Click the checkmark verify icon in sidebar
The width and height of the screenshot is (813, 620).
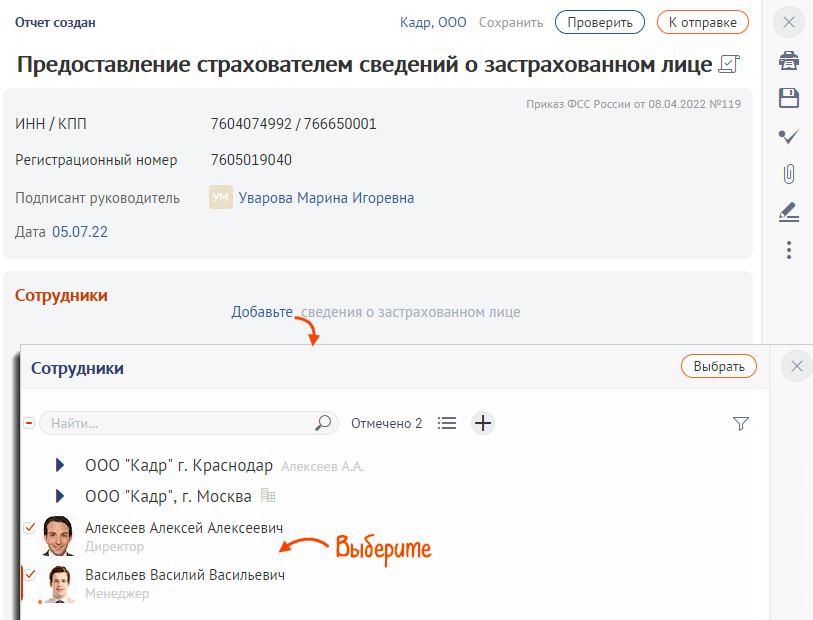click(789, 136)
